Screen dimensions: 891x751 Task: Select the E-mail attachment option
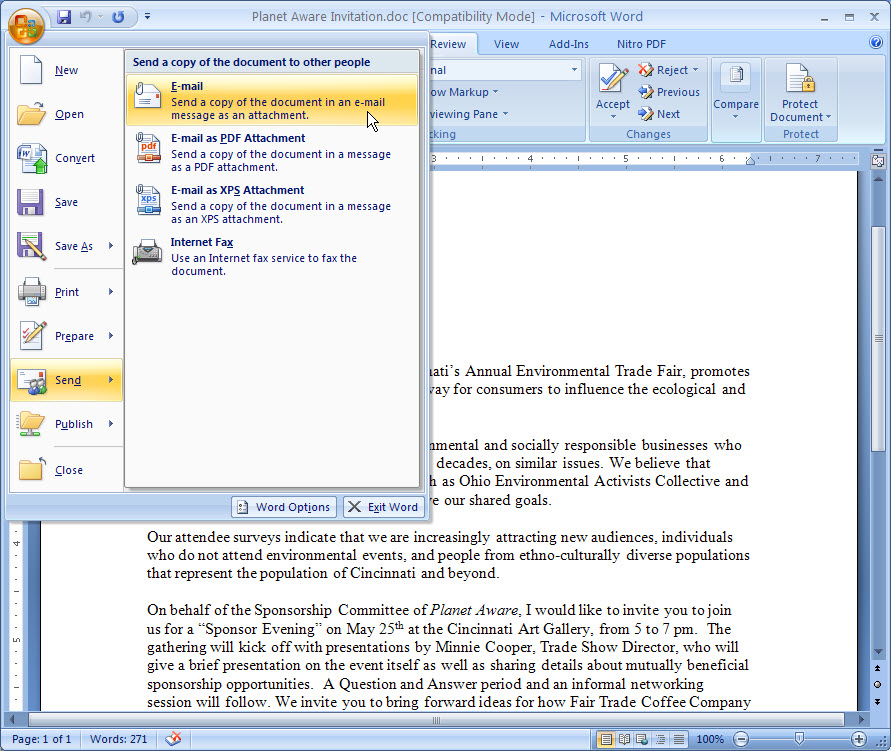[272, 100]
